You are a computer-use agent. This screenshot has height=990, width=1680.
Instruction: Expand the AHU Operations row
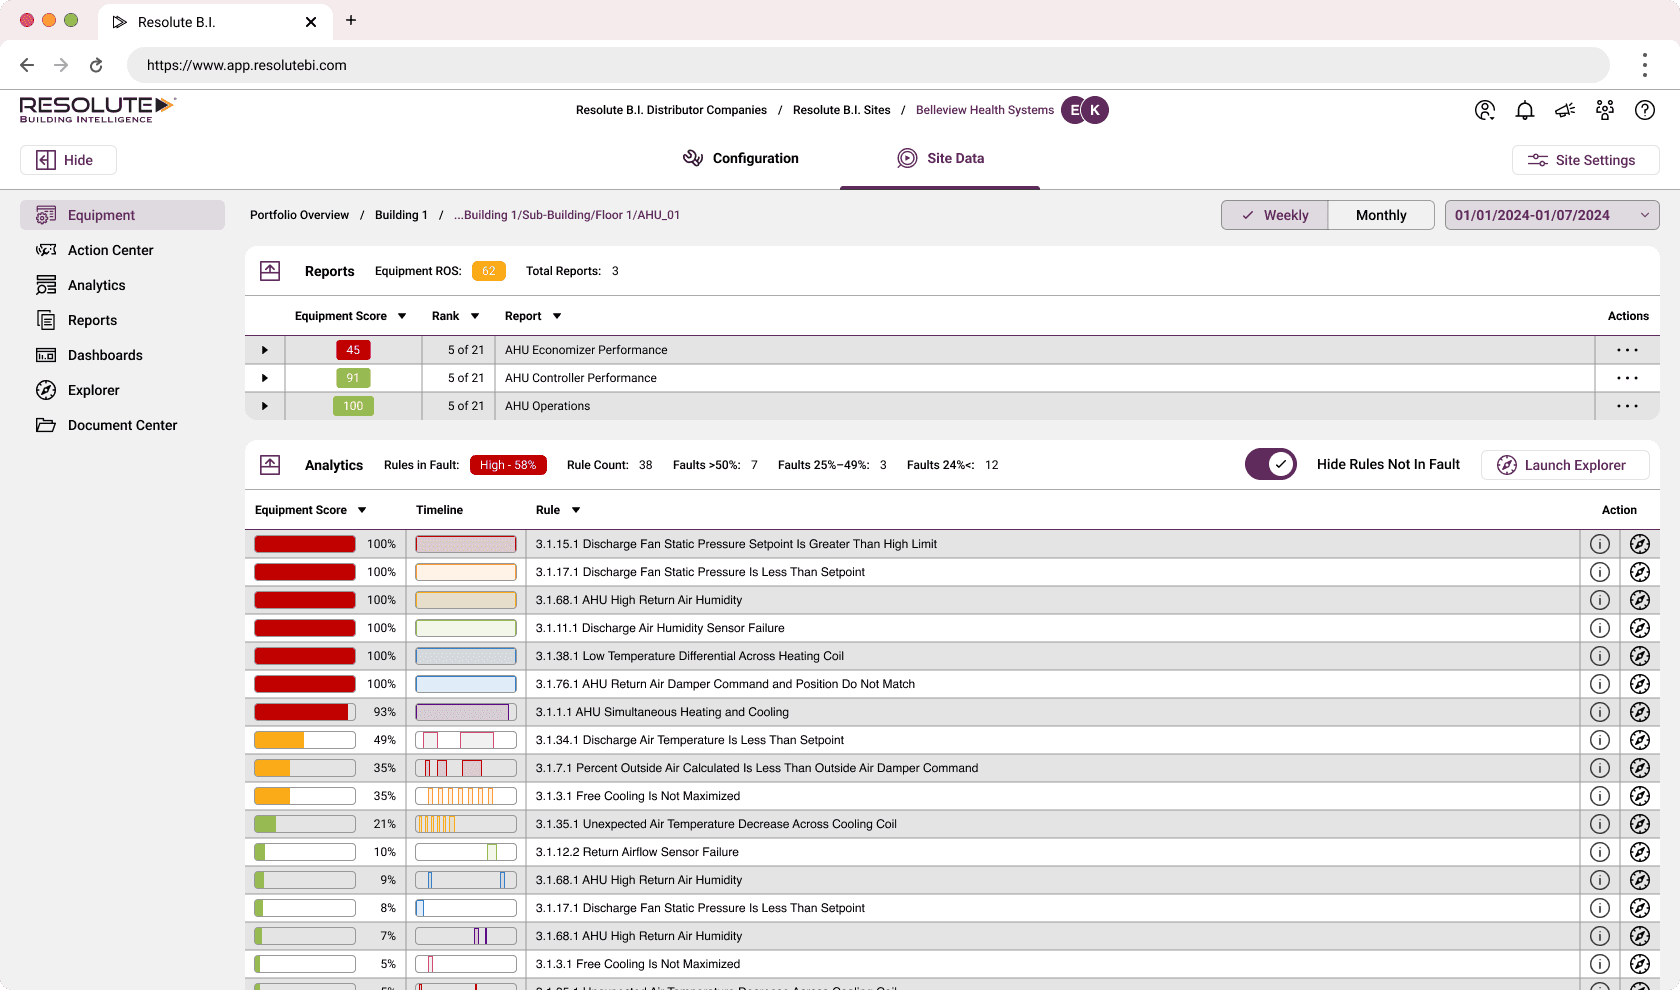pos(264,406)
